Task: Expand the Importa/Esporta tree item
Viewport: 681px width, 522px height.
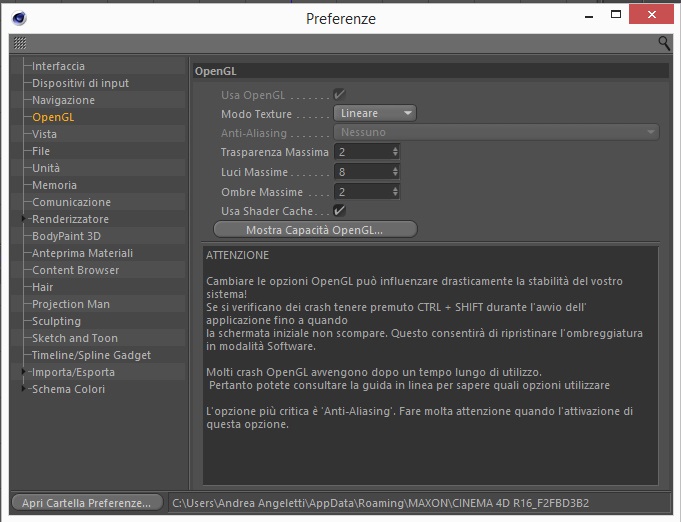Action: [x=24, y=372]
